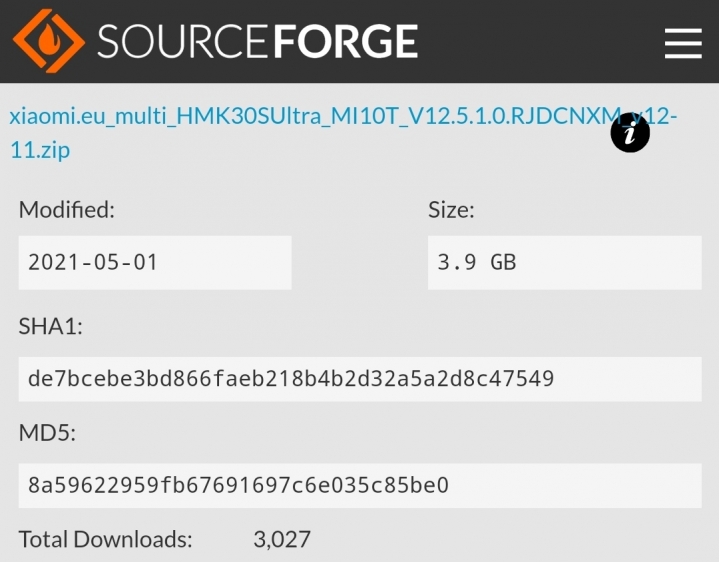
Task: Open the xiaomi.eu_multi_HMK30SUltra zip file link
Action: [x=343, y=133]
